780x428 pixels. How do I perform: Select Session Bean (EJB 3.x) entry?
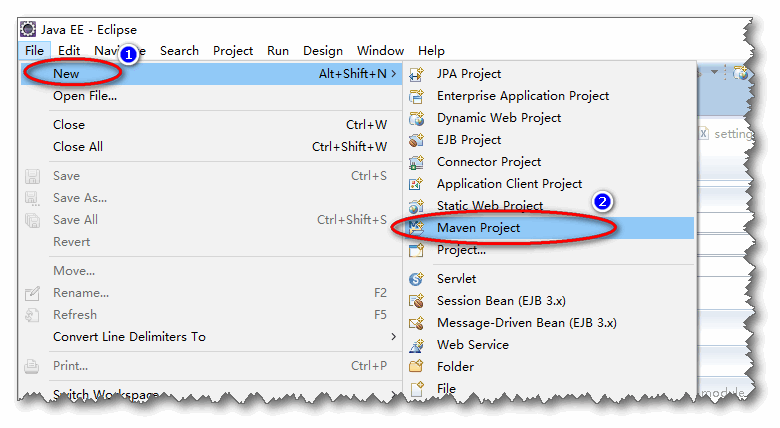point(550,301)
